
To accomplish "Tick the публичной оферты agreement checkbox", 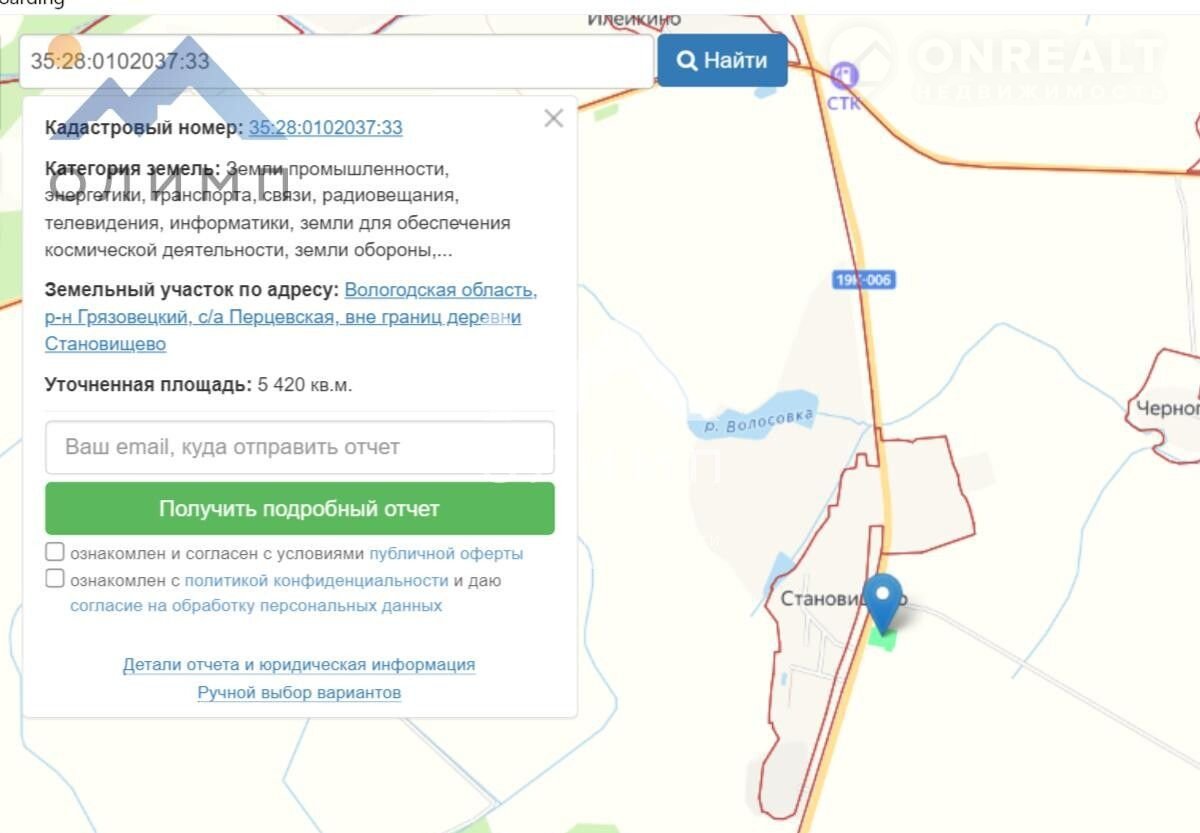I will tap(55, 552).
